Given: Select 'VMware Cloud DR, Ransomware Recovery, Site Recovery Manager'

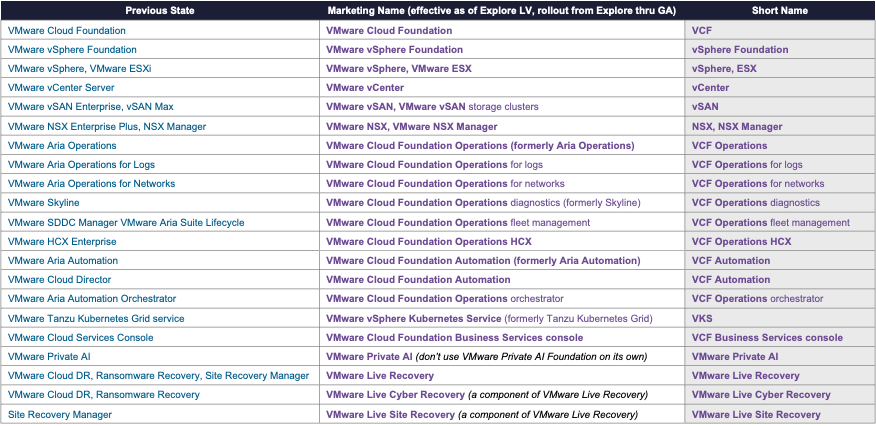Looking at the screenshot, I should pos(160,376).
